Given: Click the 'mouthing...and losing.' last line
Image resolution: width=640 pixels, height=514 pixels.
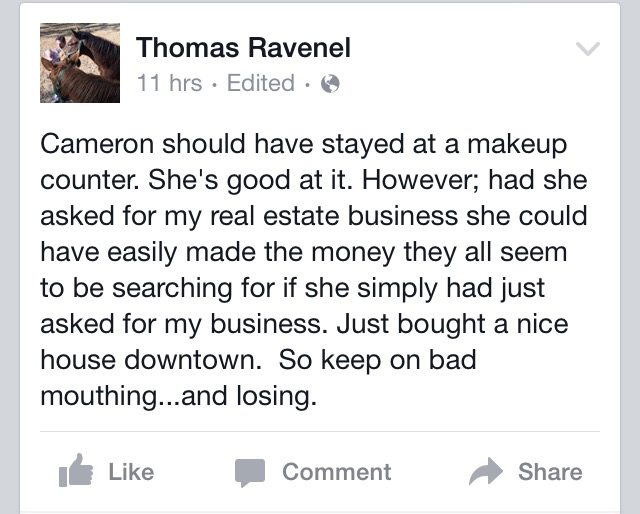Looking at the screenshot, I should [x=178, y=396].
